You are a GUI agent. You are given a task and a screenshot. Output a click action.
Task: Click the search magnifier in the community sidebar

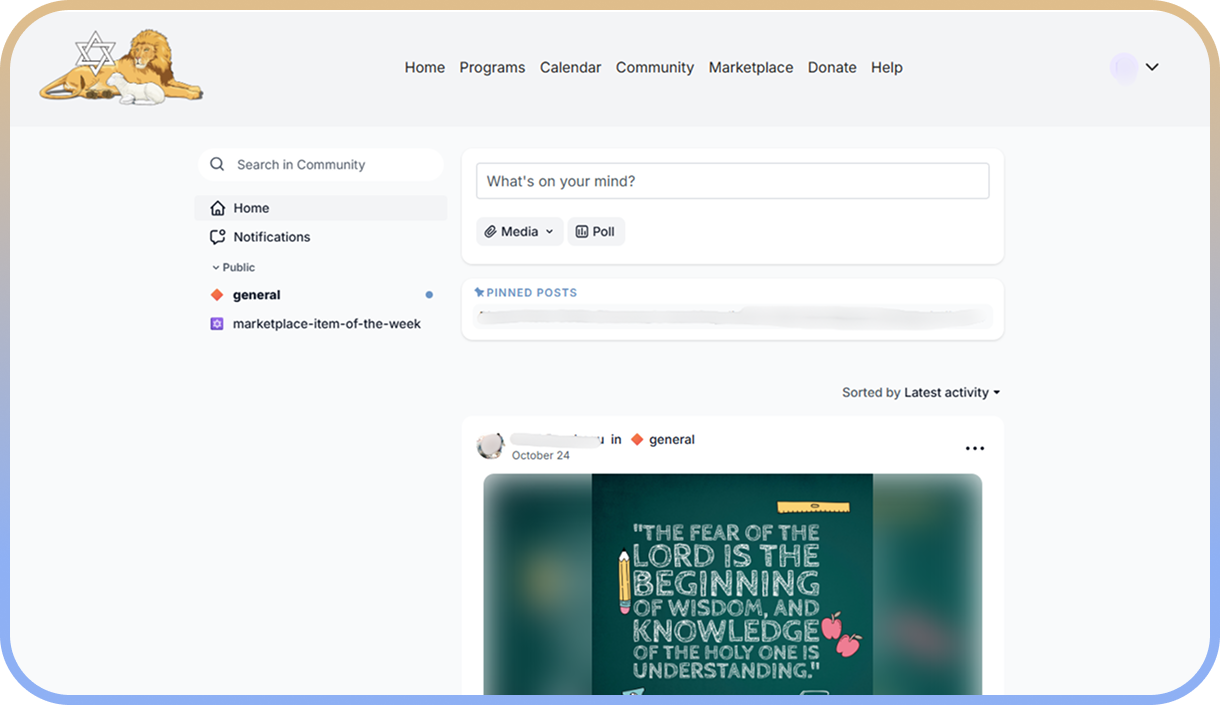point(217,163)
